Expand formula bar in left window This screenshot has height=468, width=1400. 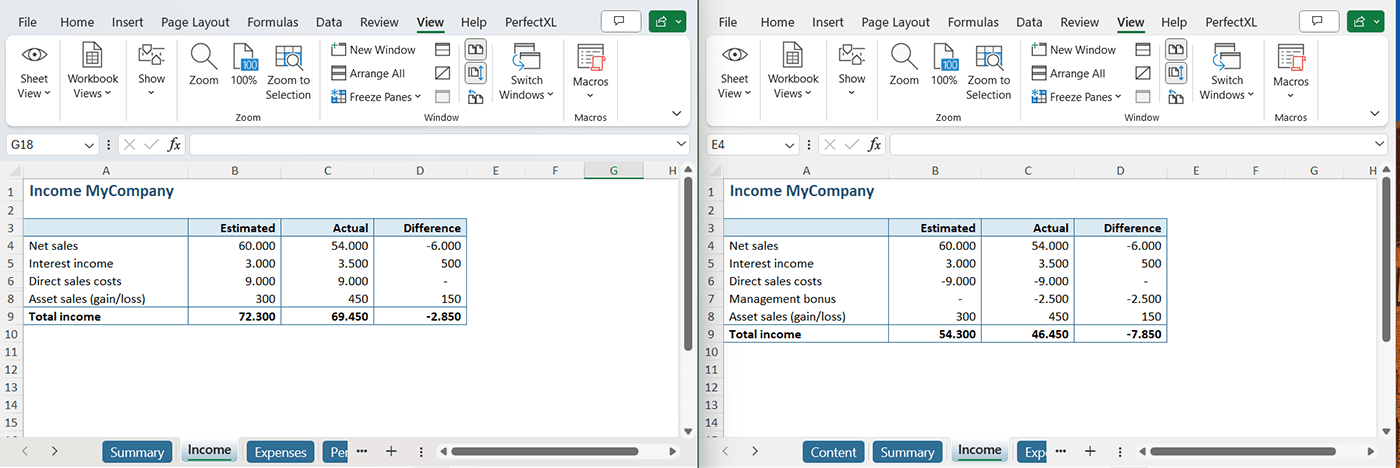[681, 145]
